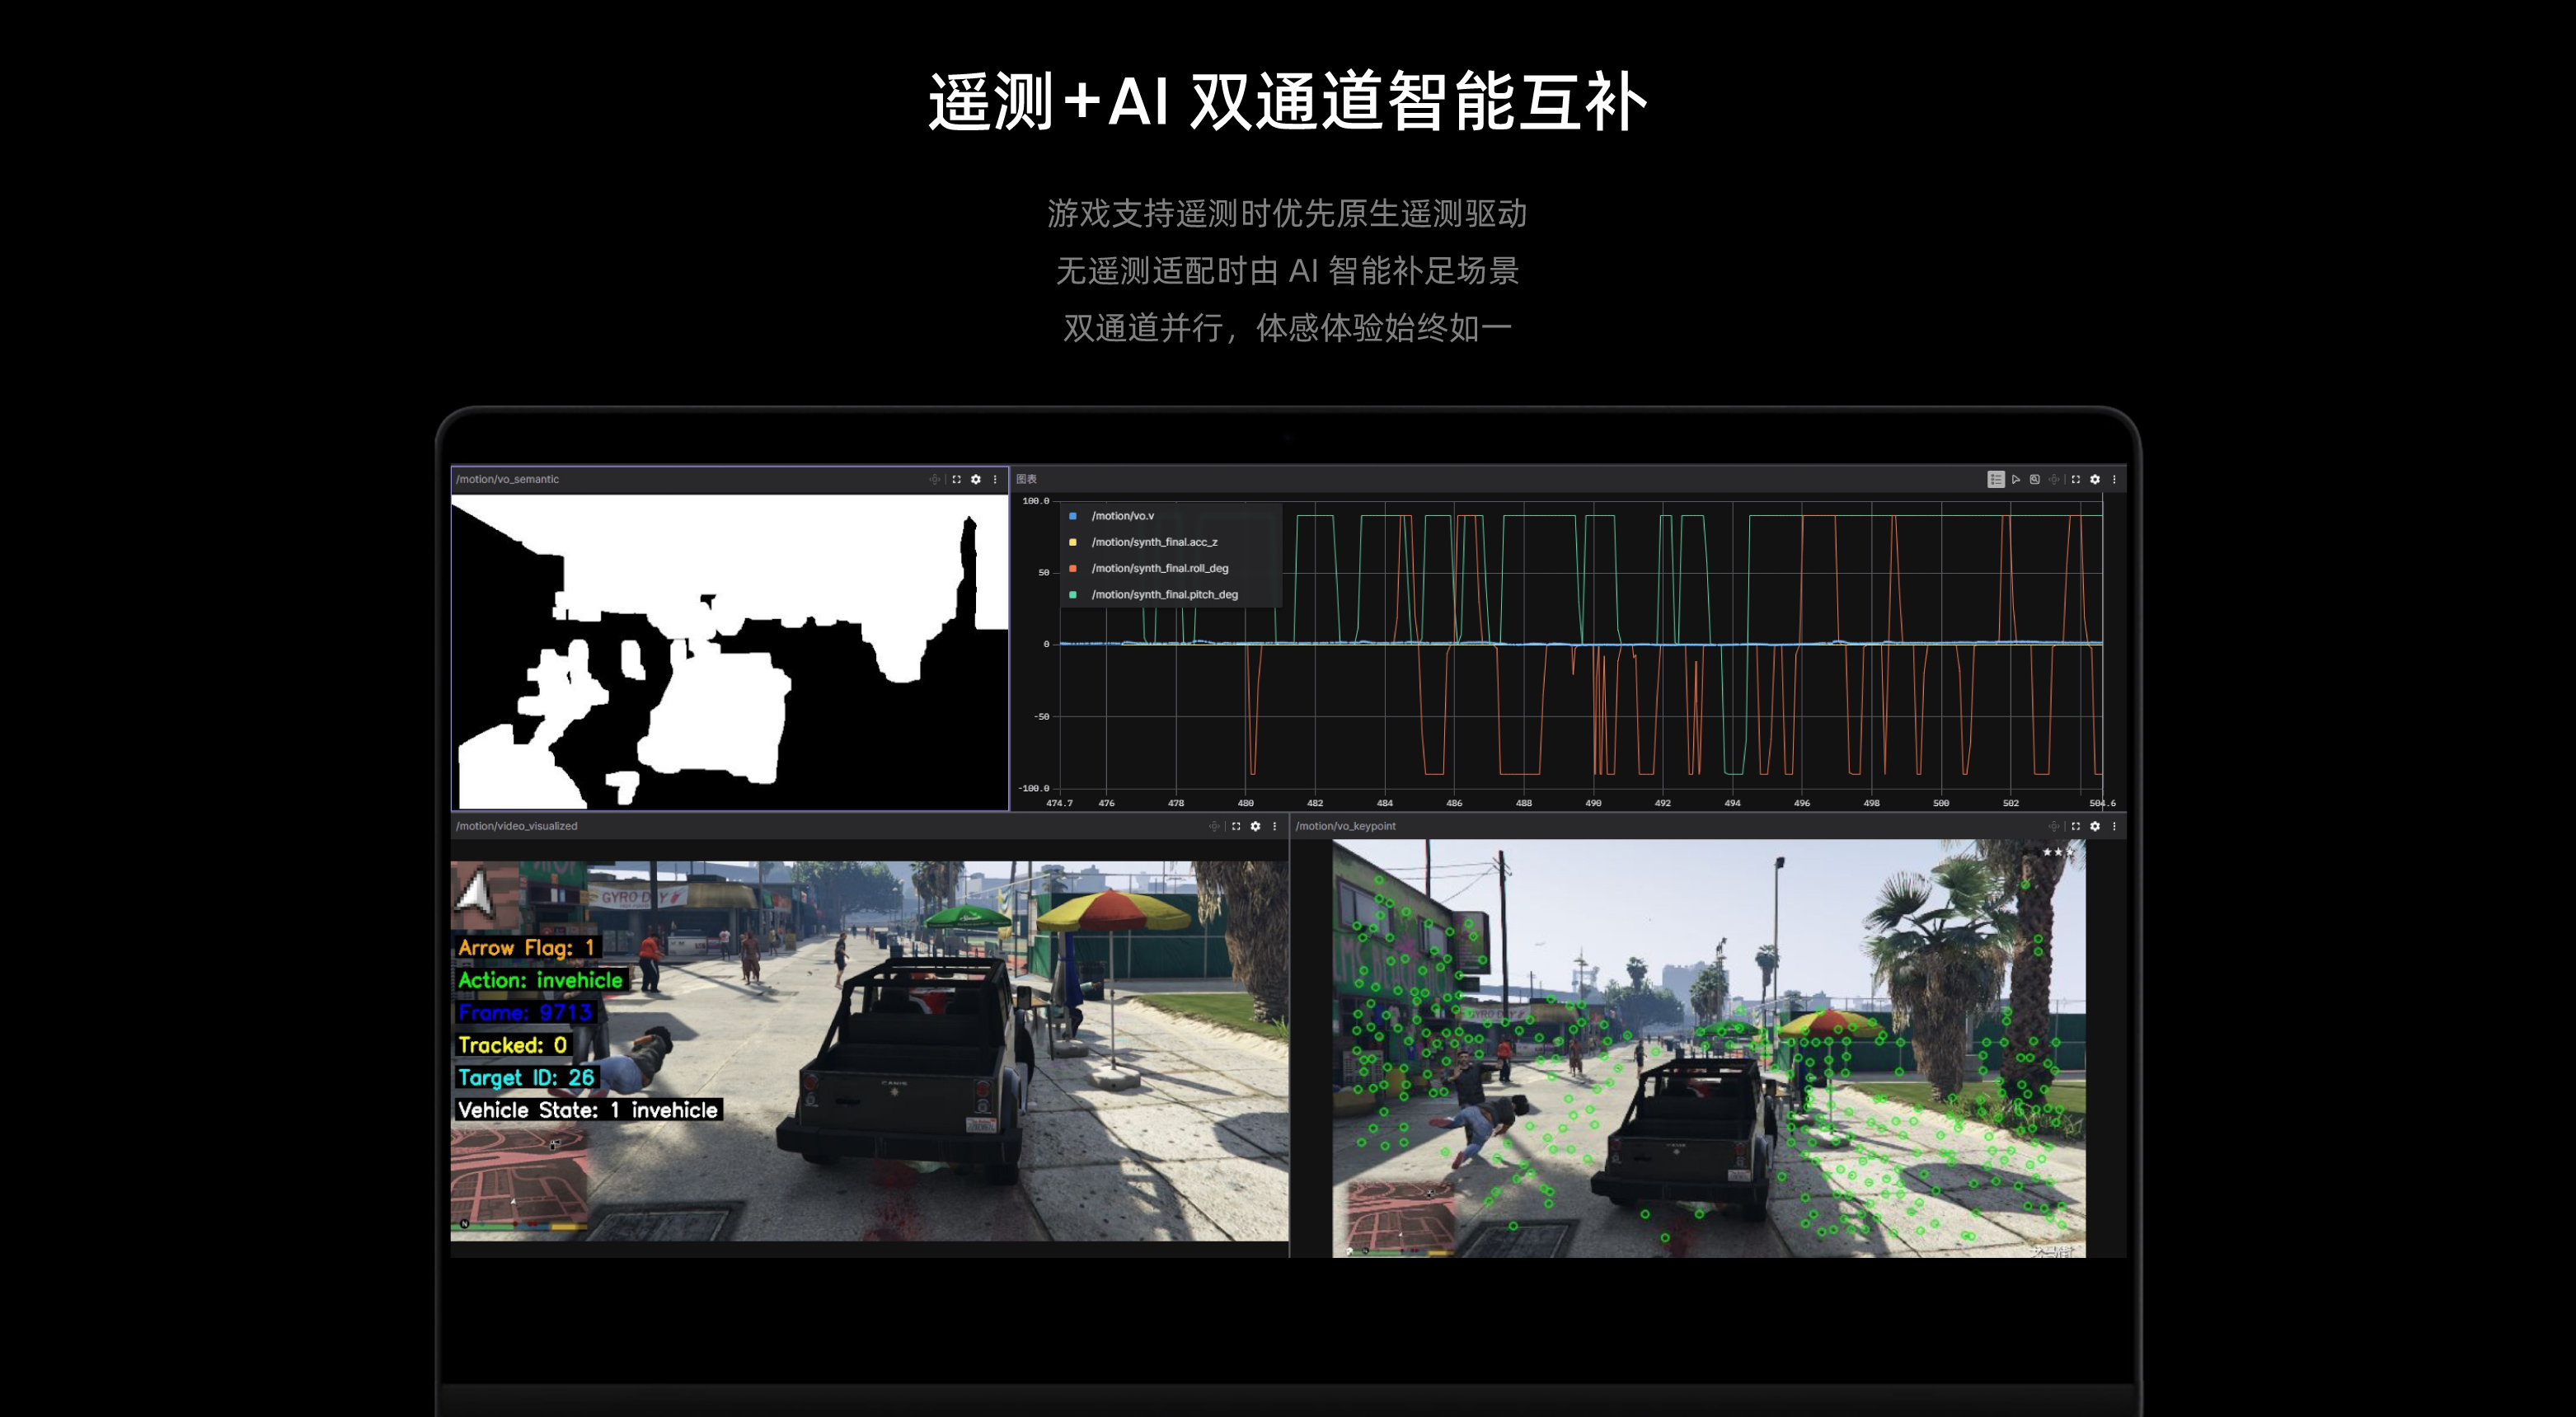Open settings of /motion/video_visualized panel
The width and height of the screenshot is (2576, 1417).
click(x=1255, y=826)
